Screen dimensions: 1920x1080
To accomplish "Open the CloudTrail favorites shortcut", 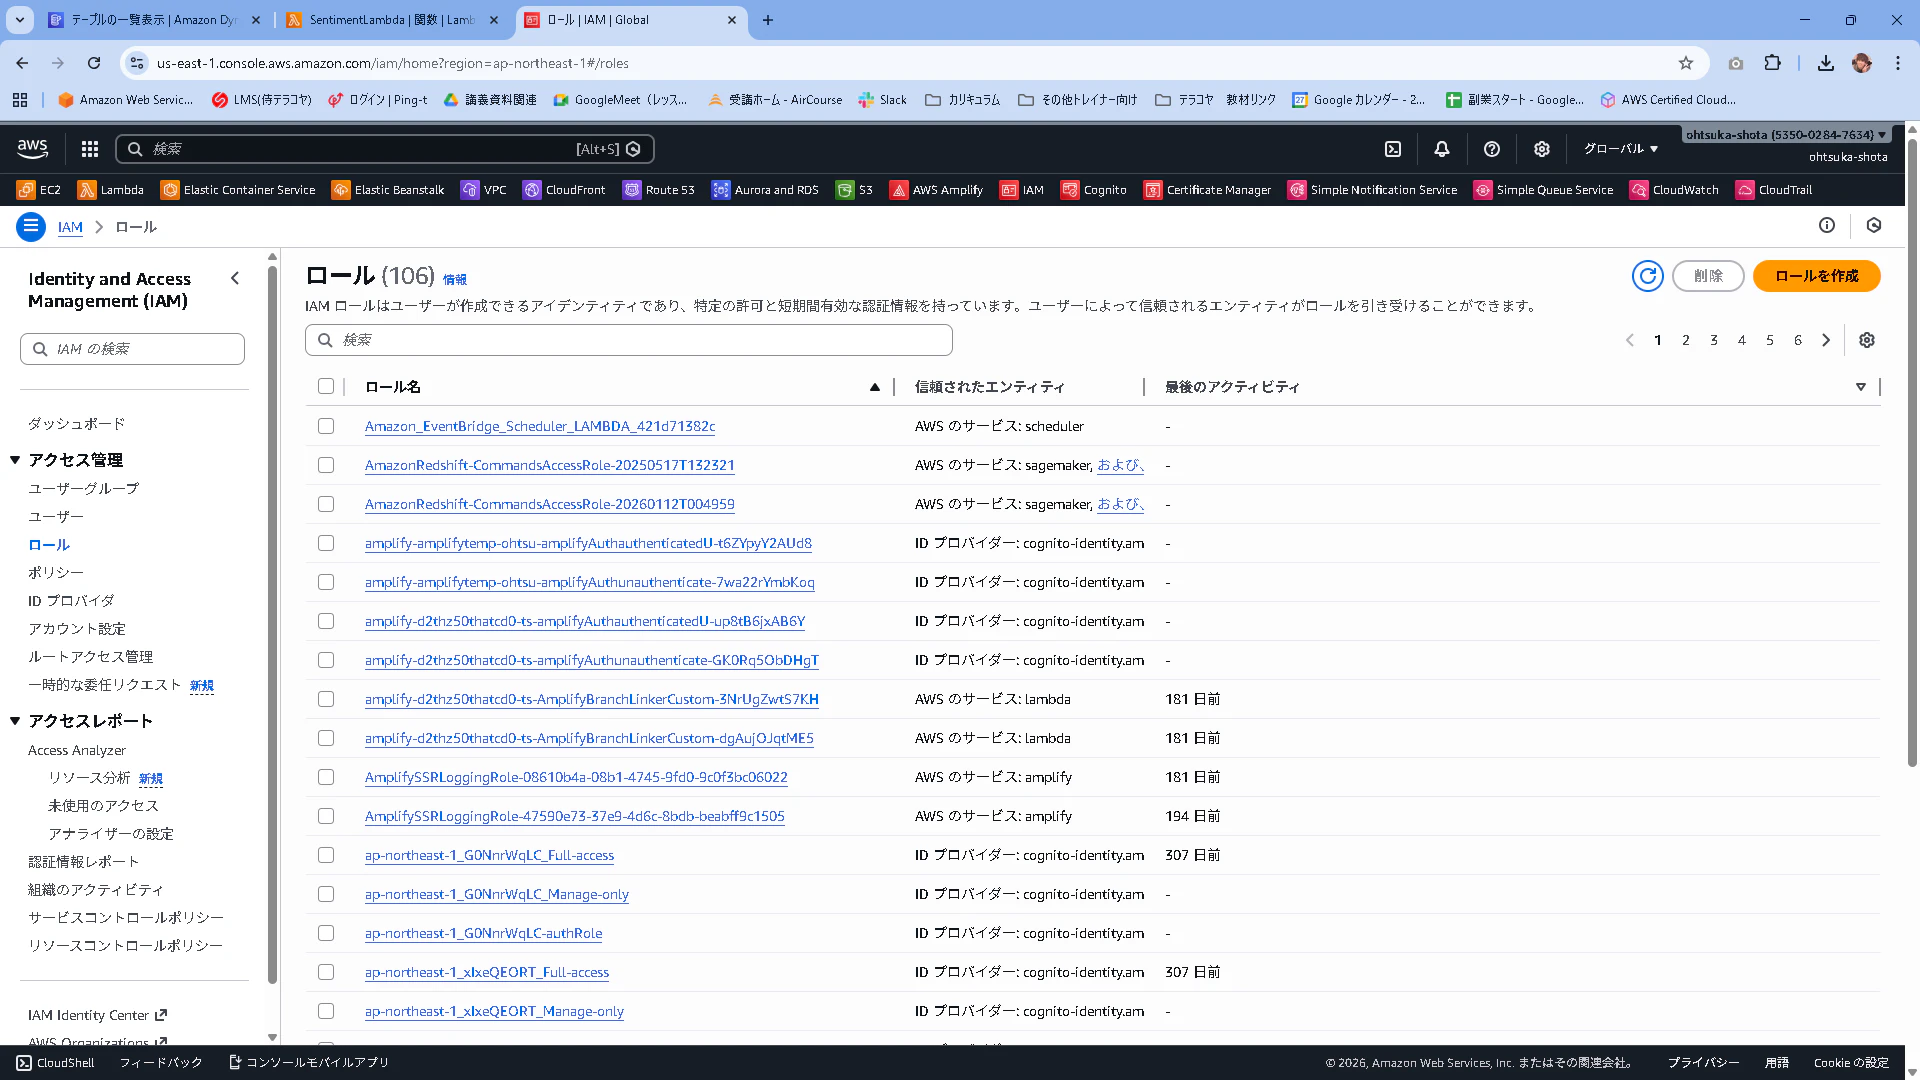I will 1775,190.
